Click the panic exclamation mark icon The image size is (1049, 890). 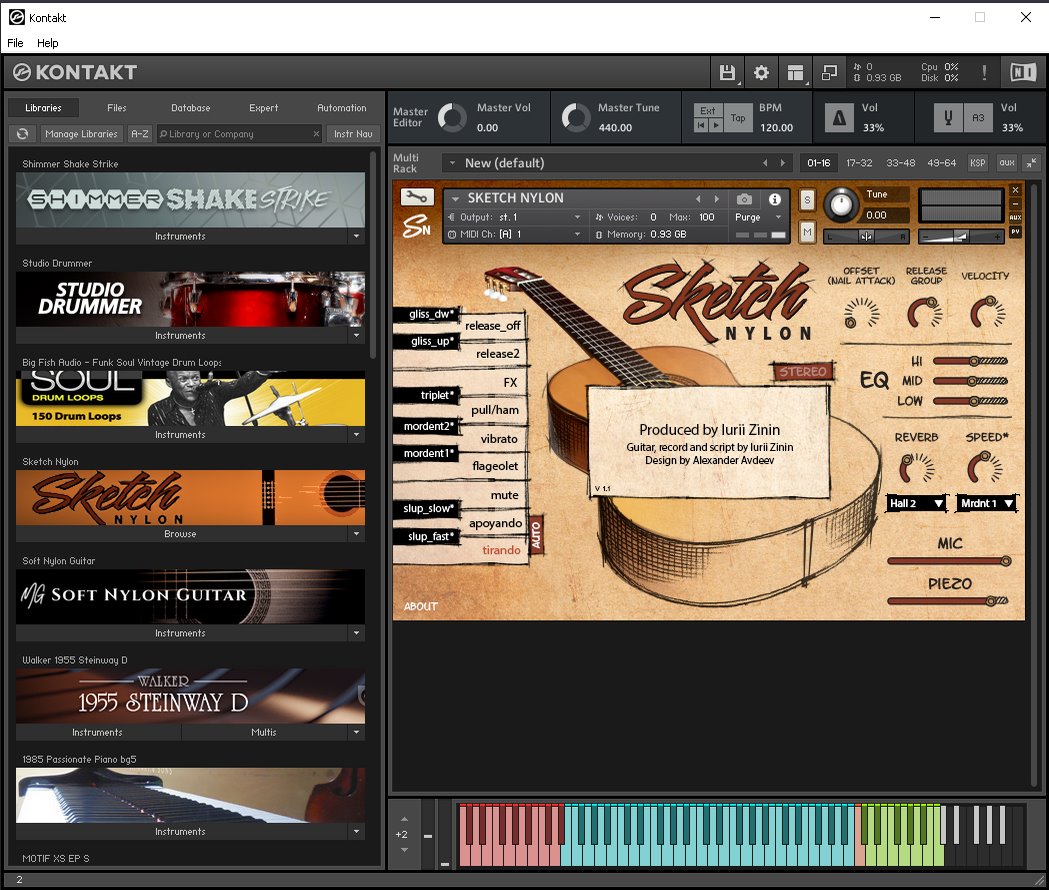tap(984, 72)
